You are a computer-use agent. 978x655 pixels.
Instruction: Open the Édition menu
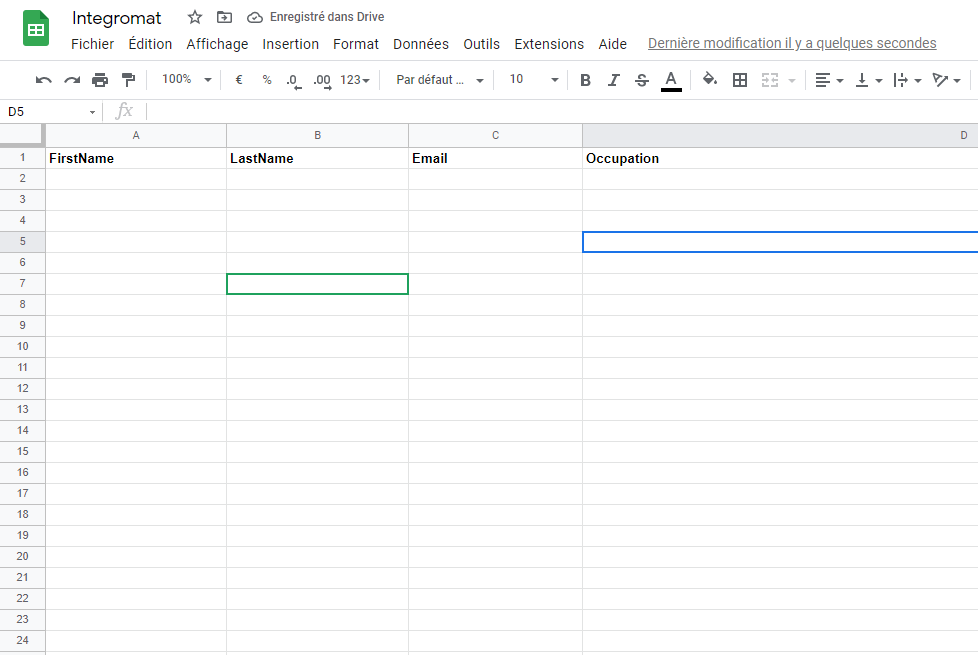150,44
